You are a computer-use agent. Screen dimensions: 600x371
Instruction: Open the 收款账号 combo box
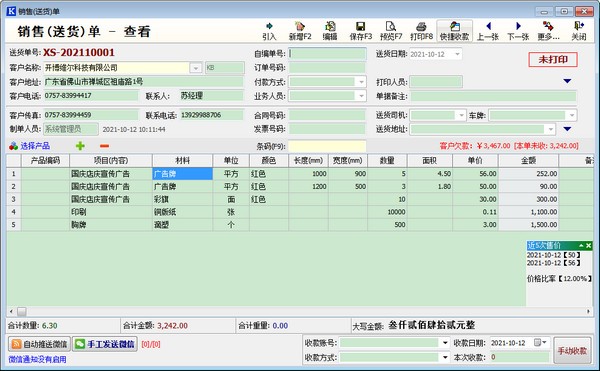pos(445,343)
